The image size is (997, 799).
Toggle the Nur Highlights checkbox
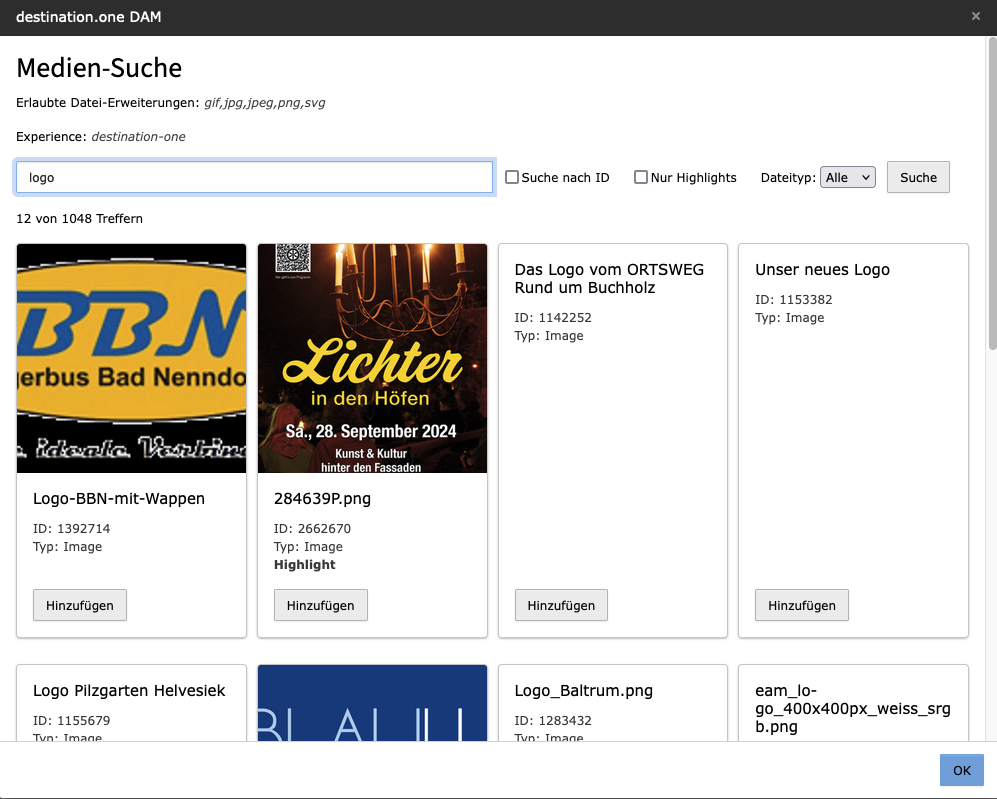click(x=641, y=177)
